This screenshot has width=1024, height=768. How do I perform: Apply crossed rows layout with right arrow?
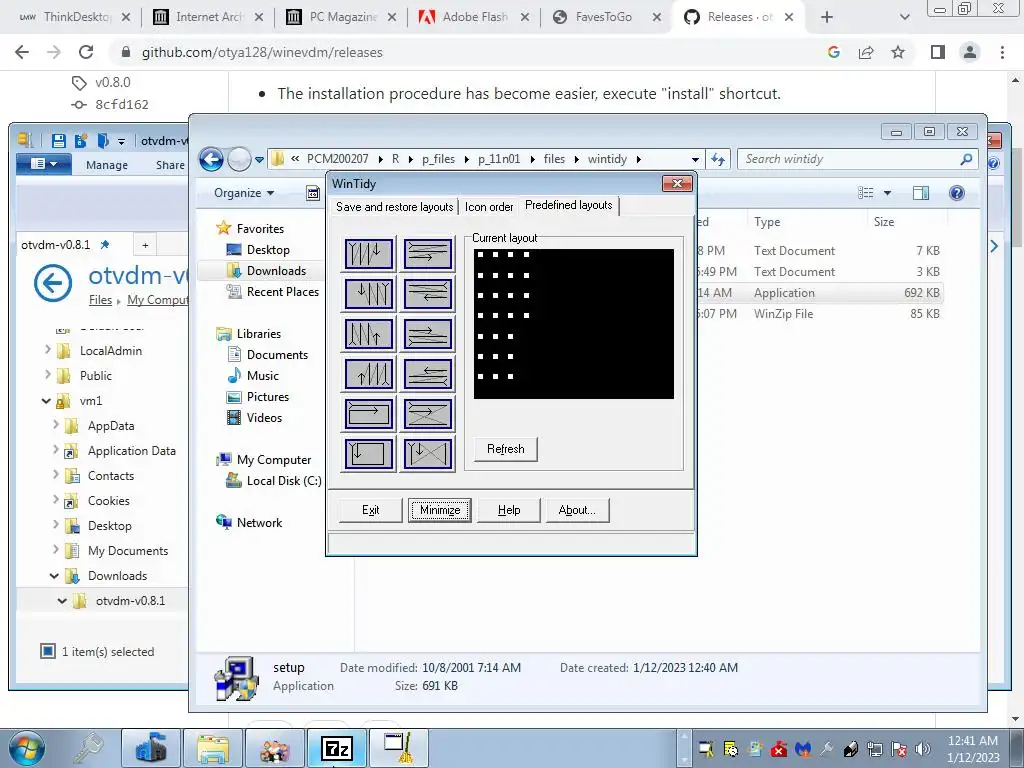pyautogui.click(x=428, y=414)
